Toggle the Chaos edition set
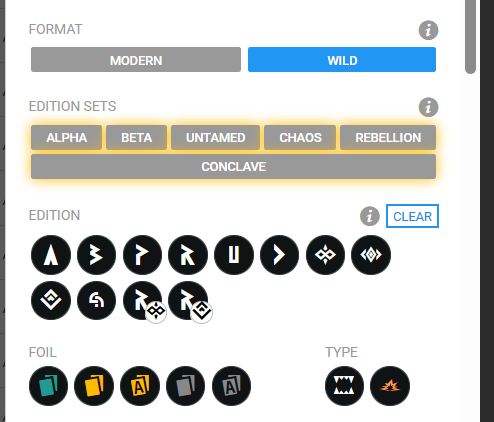Image resolution: width=494 pixels, height=422 pixels. [x=300, y=138]
